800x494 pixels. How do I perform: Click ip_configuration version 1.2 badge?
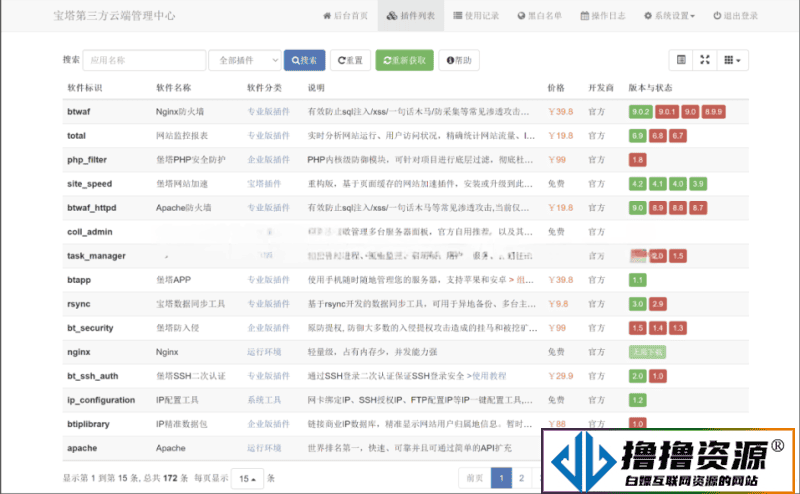638,400
